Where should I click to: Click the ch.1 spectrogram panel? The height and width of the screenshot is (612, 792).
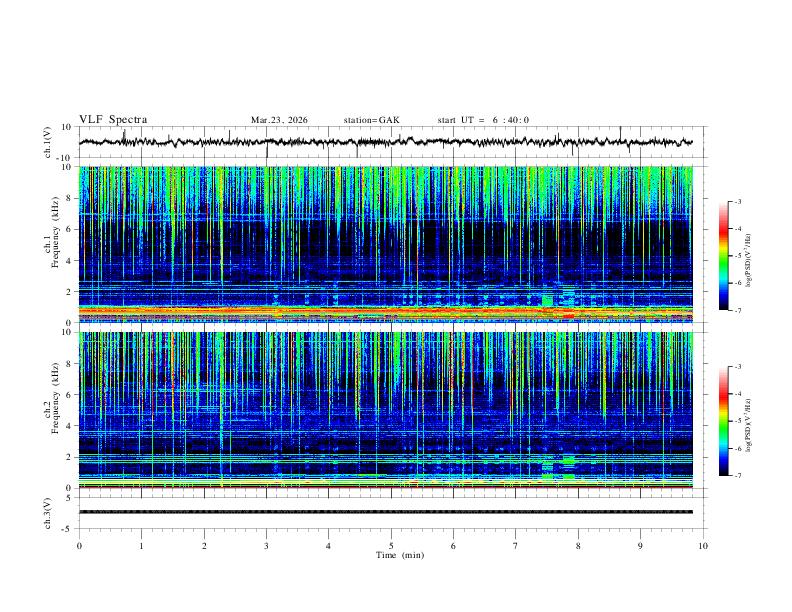[x=385, y=244]
